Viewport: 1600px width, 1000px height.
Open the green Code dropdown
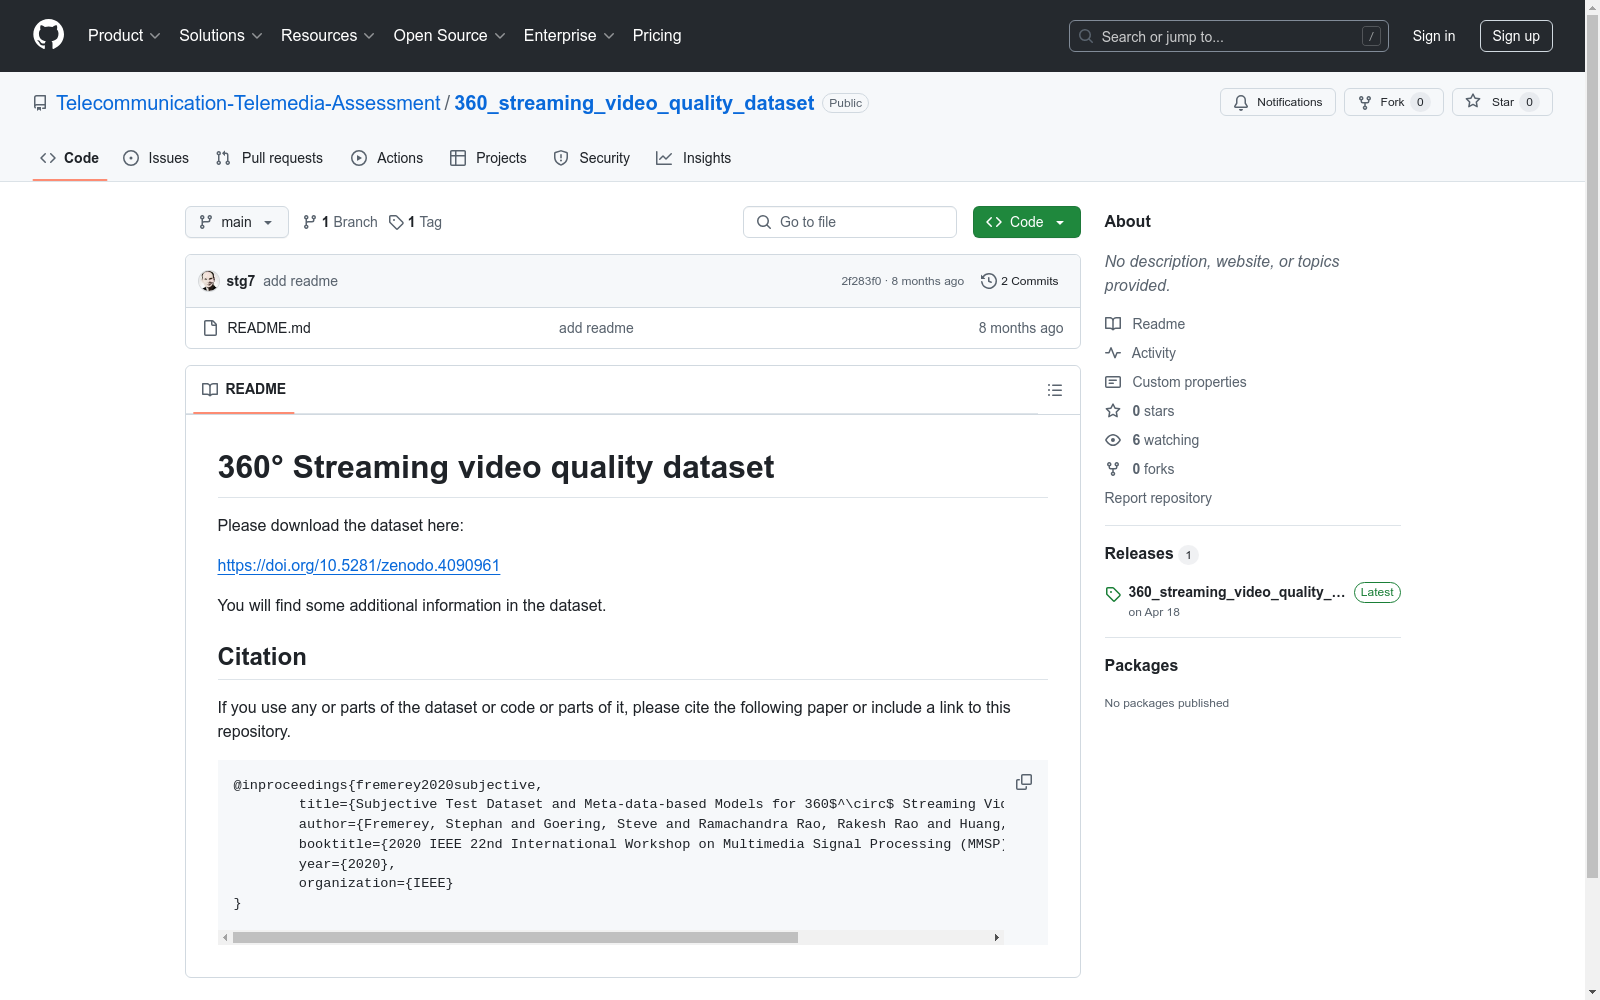coord(1026,222)
